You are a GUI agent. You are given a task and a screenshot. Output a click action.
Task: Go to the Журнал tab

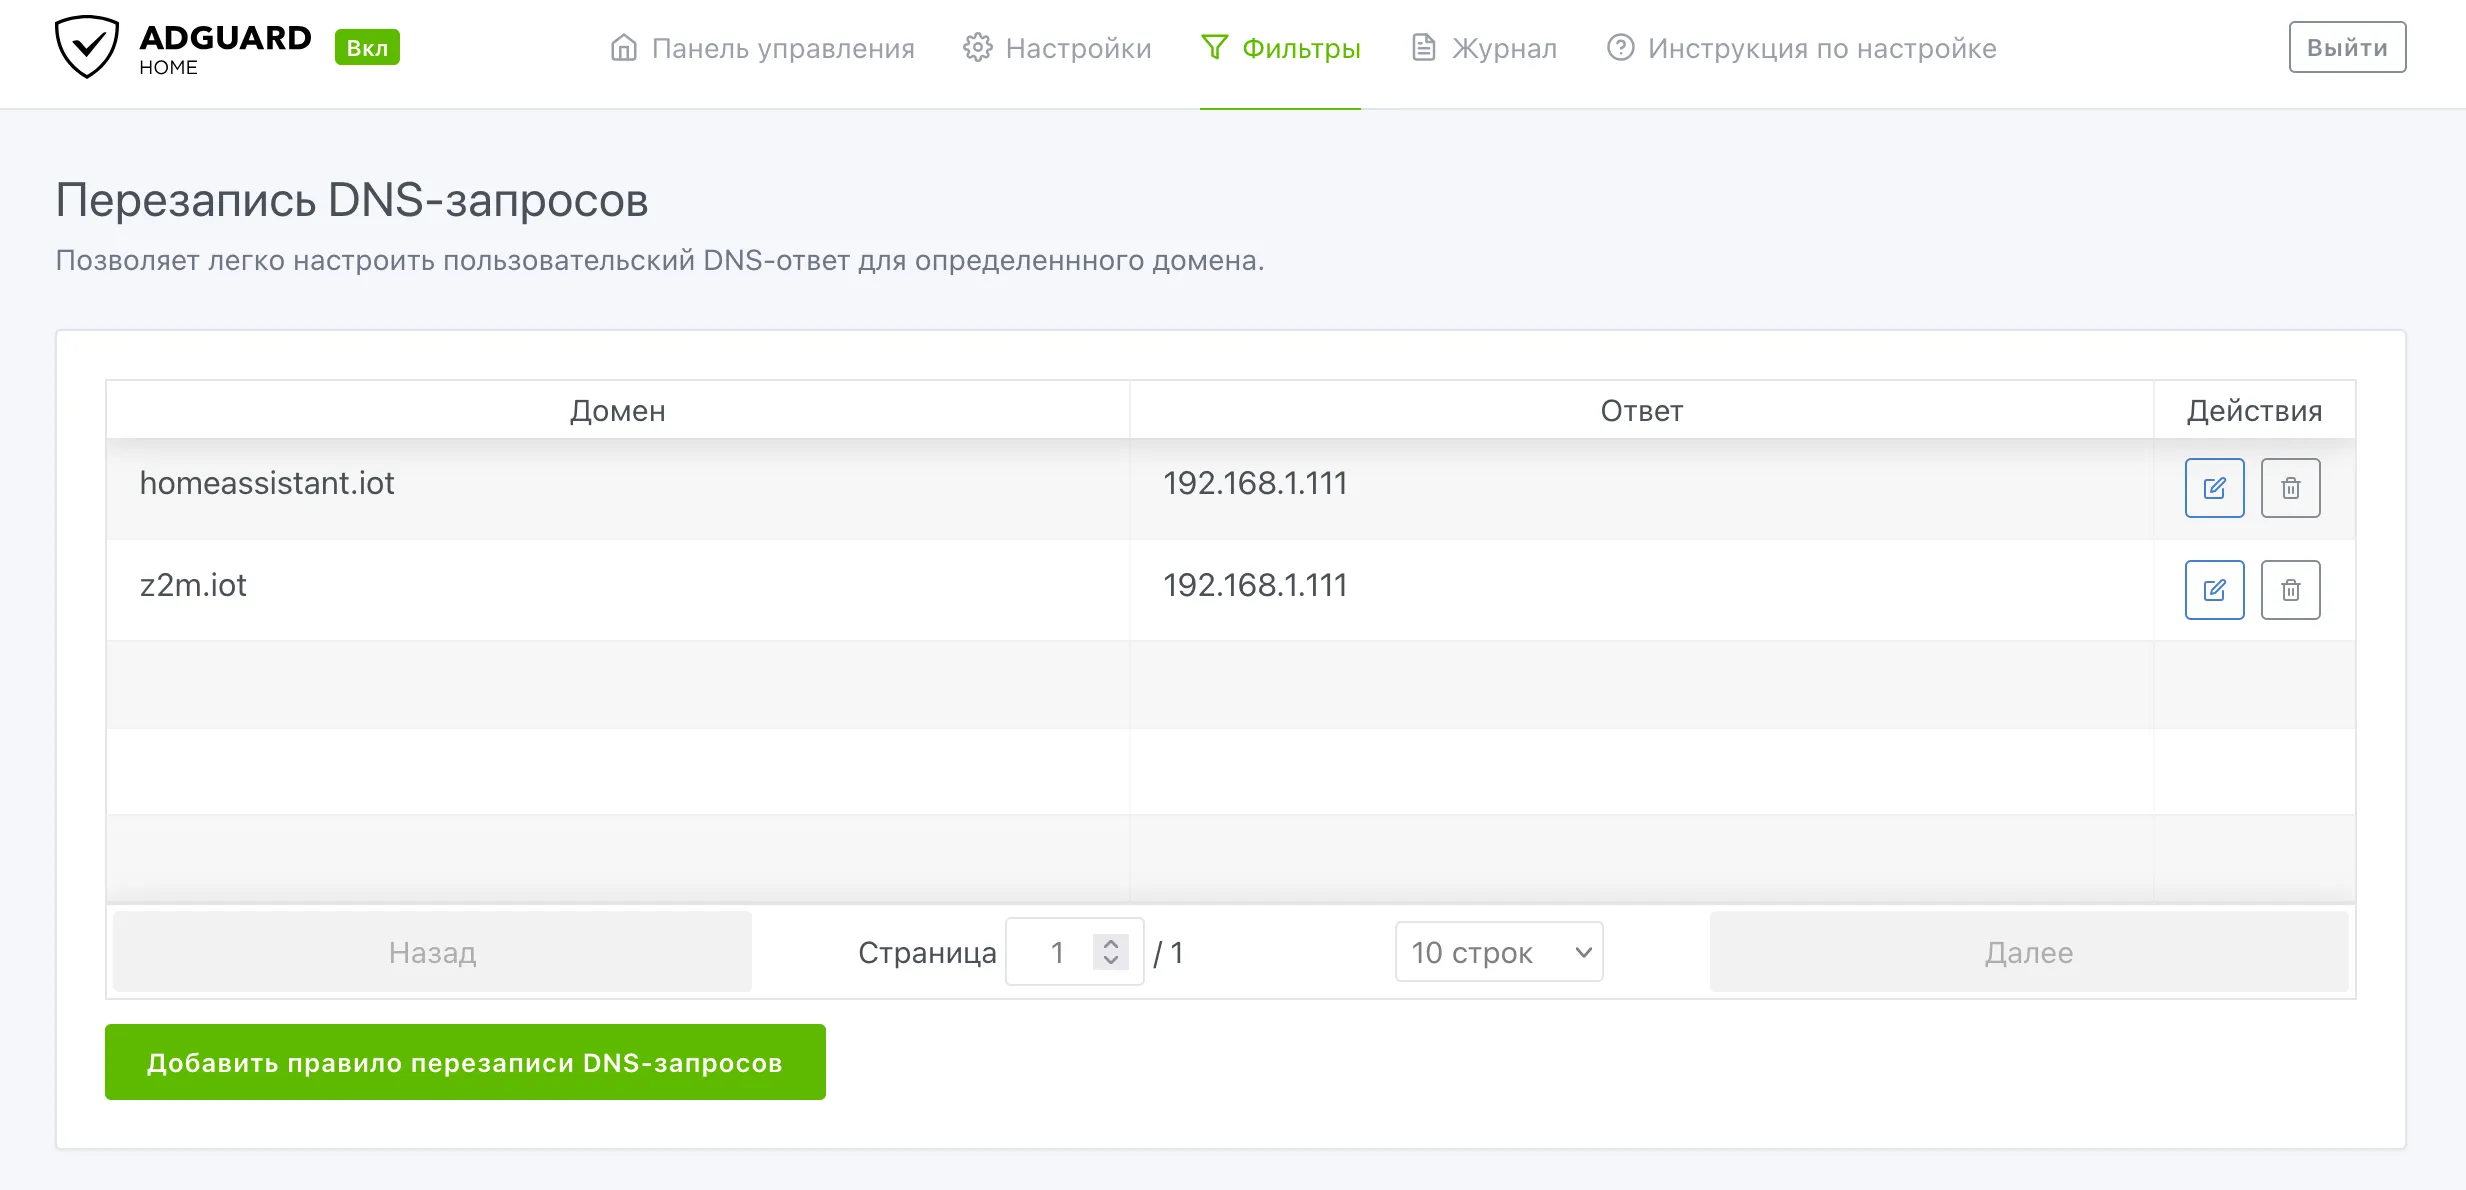click(1484, 48)
